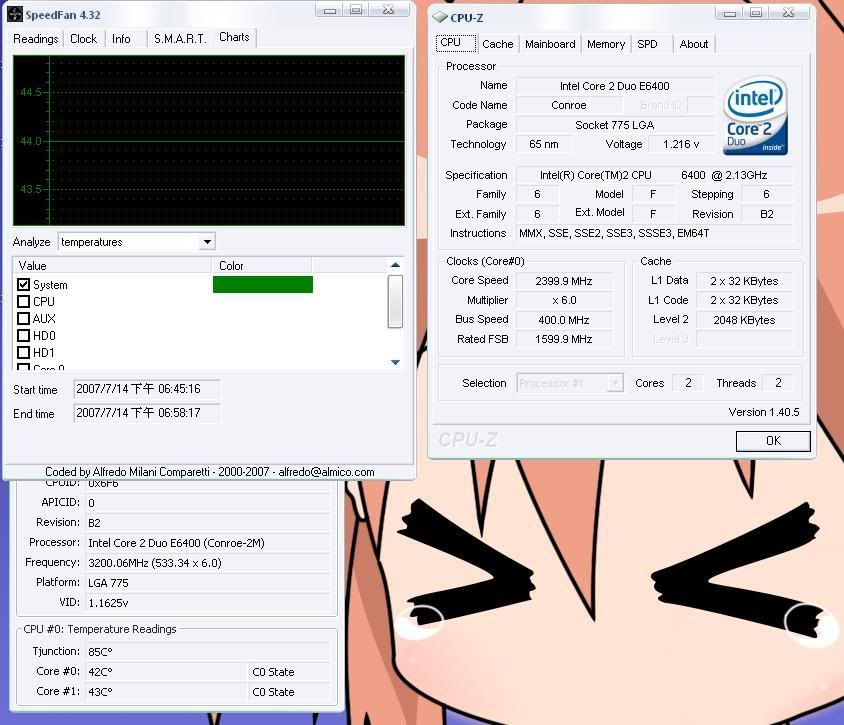Click the CPU-Z app icon in title bar
The height and width of the screenshot is (725, 844).
click(440, 17)
